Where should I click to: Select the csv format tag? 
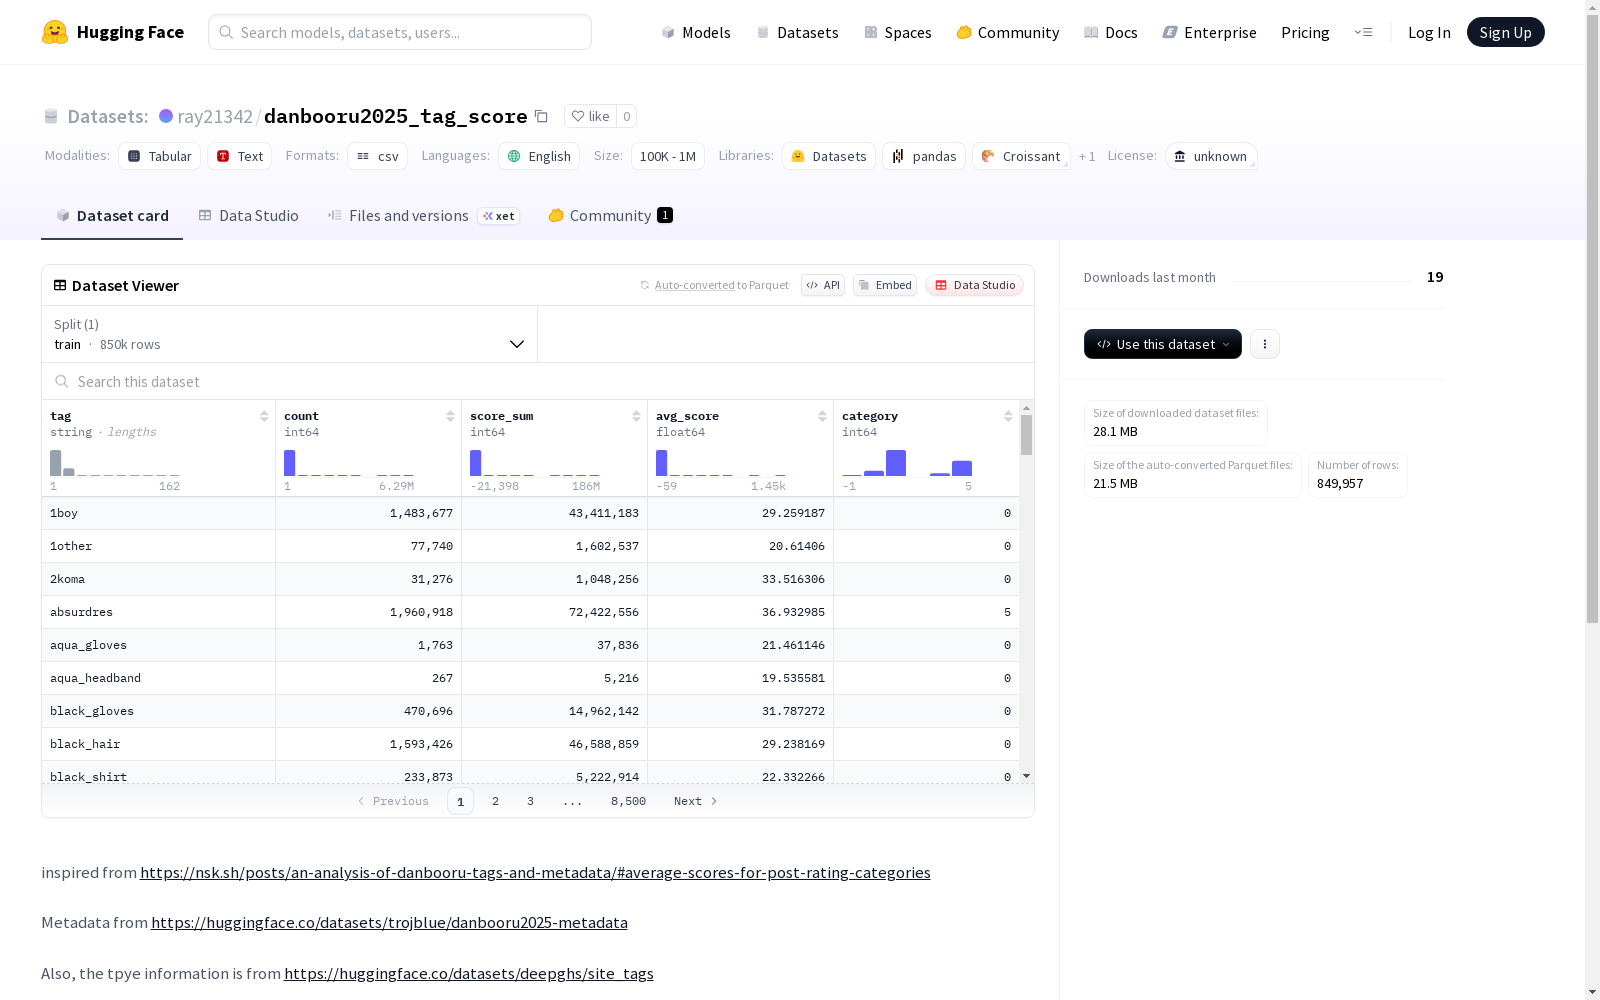[377, 156]
